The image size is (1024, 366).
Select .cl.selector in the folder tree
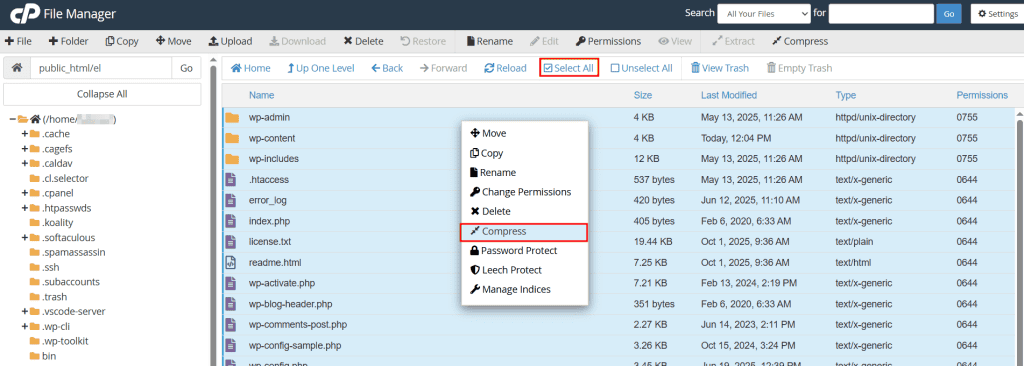point(65,178)
